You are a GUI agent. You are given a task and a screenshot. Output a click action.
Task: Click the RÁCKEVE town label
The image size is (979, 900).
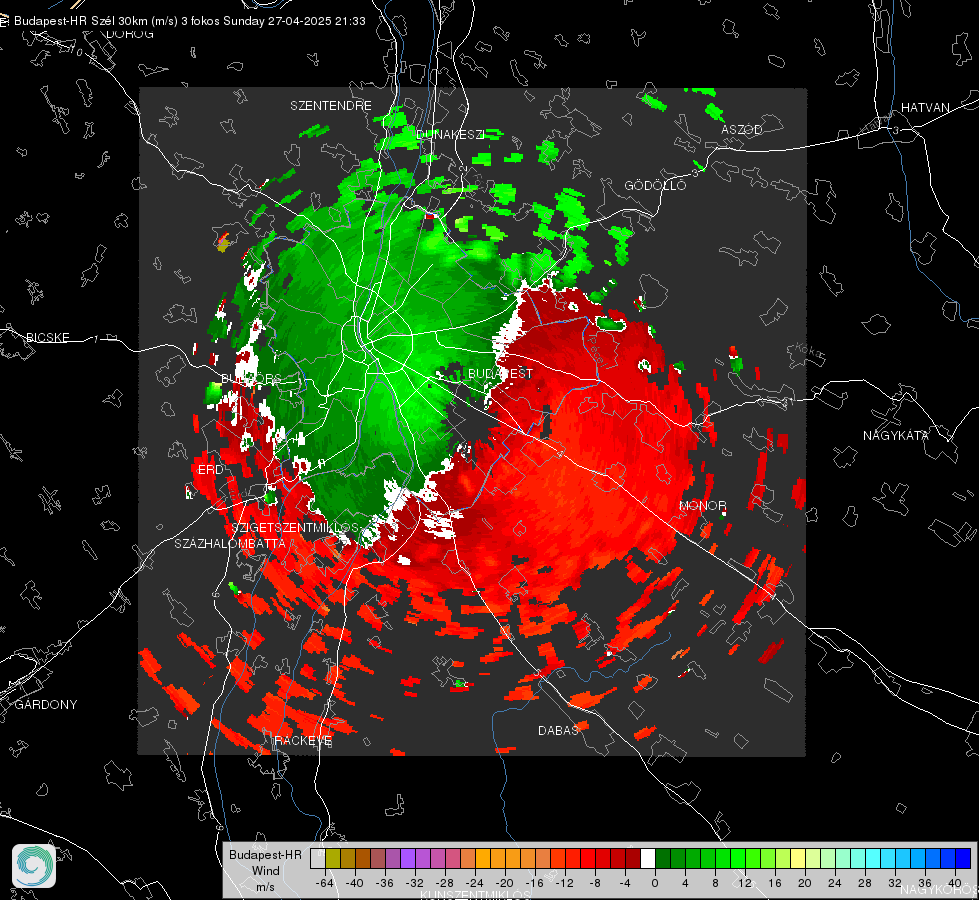pyautogui.click(x=303, y=740)
